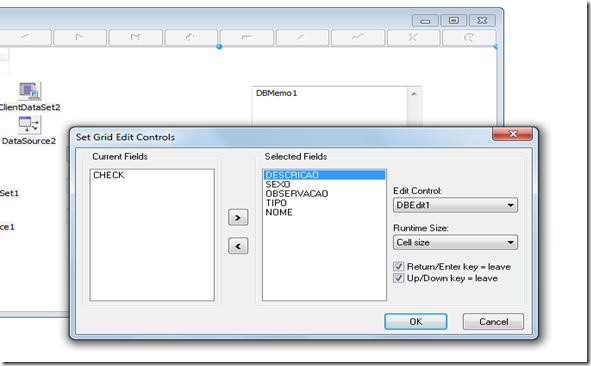Screen dimensions: 591x366
Task: Click Cancel in Set Grid Edit Controls
Action: click(x=493, y=322)
